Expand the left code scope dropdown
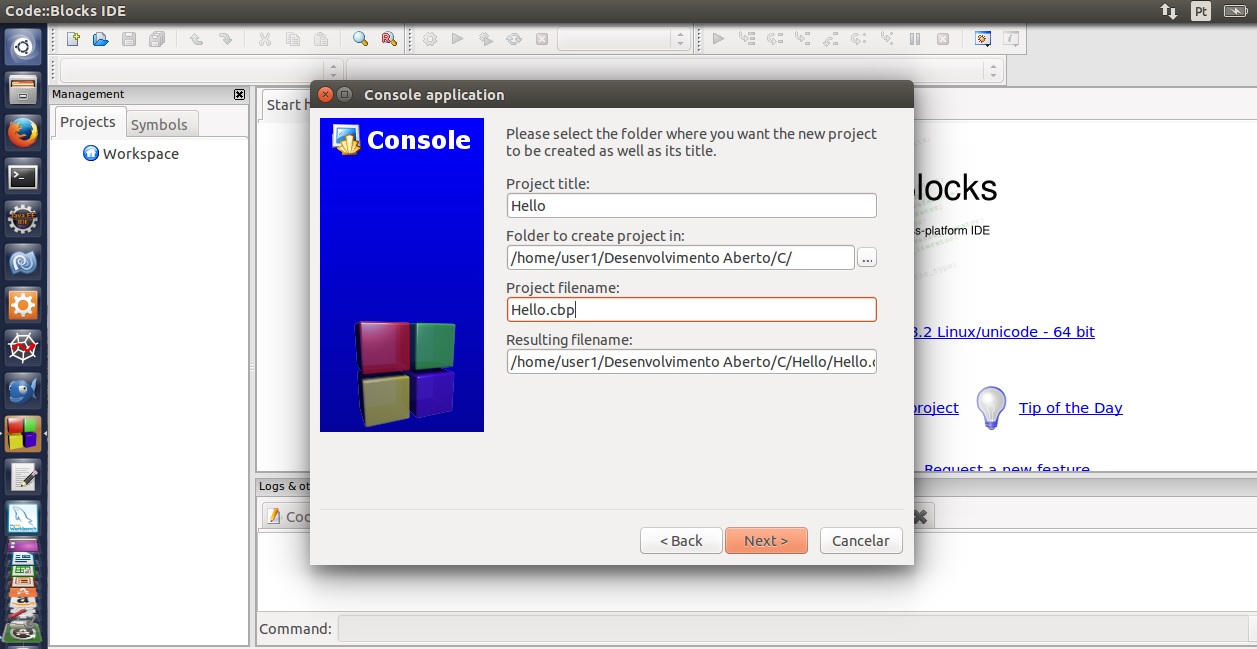Screen dimensions: 1257x649 [x=198, y=71]
